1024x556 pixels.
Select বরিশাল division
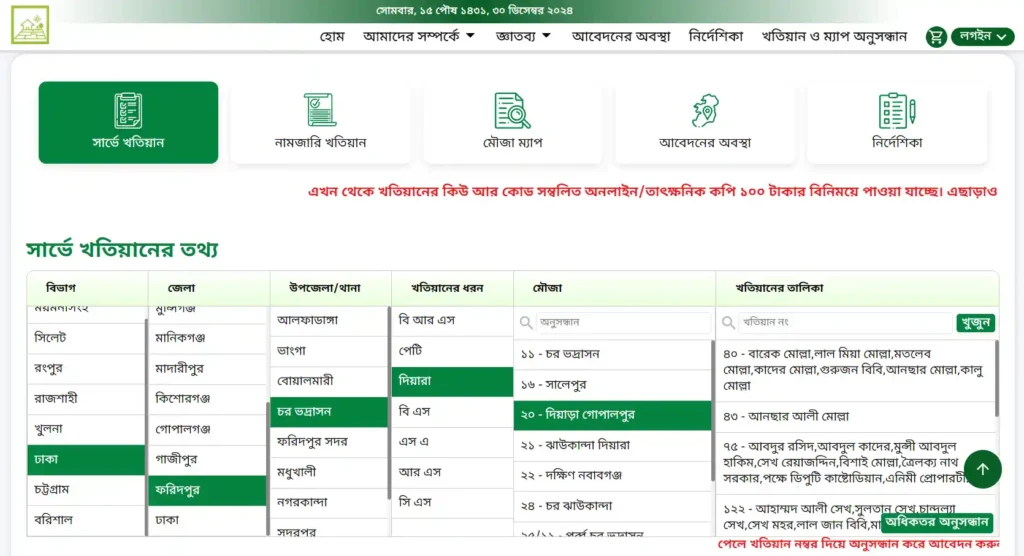point(86,520)
